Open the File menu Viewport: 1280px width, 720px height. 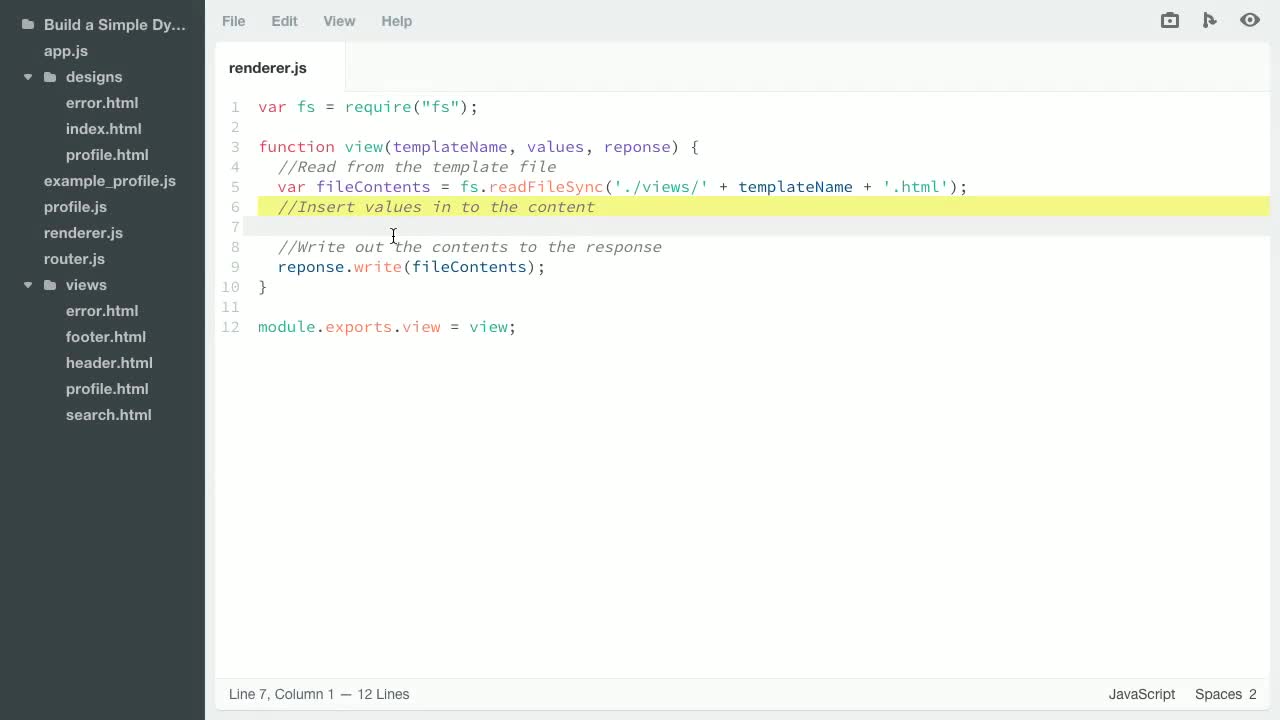233,21
